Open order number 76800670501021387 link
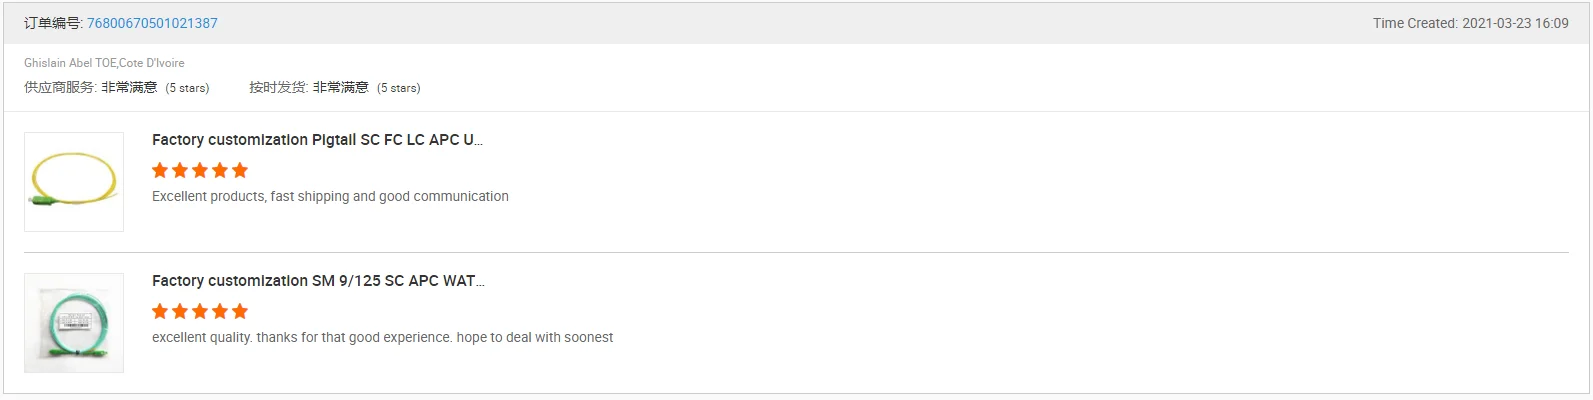The width and height of the screenshot is (1593, 400). pos(152,23)
